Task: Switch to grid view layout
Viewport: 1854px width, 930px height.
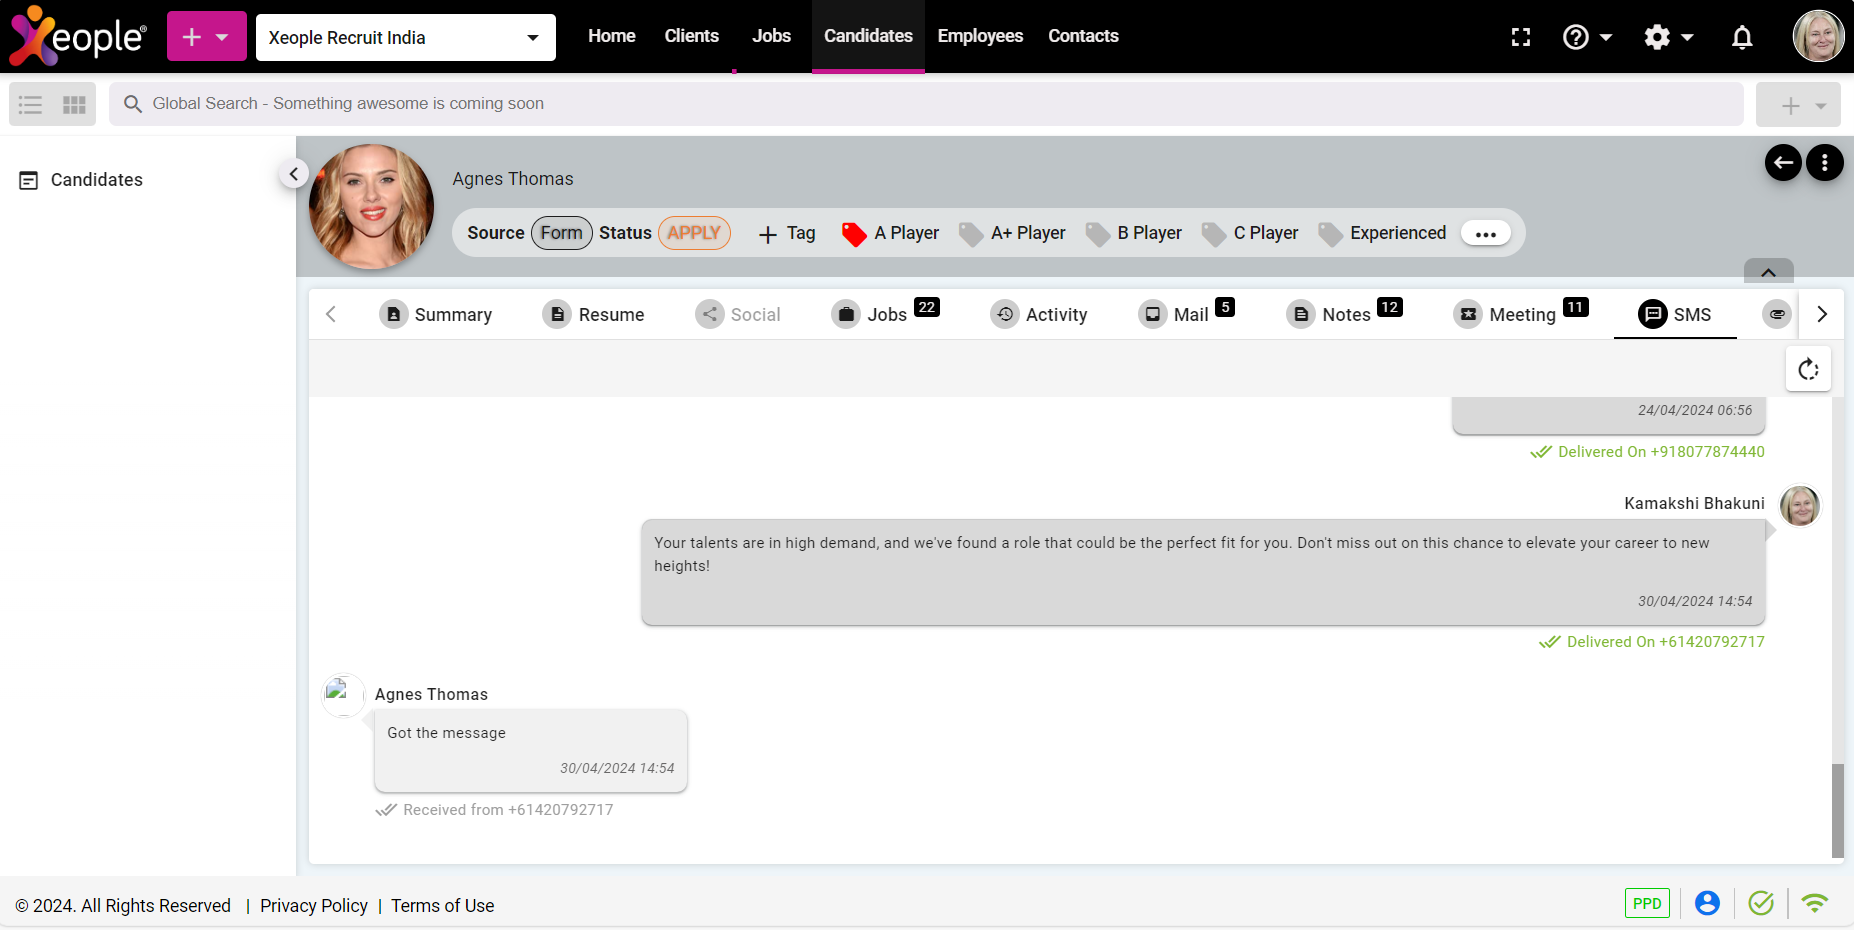Action: tap(74, 105)
